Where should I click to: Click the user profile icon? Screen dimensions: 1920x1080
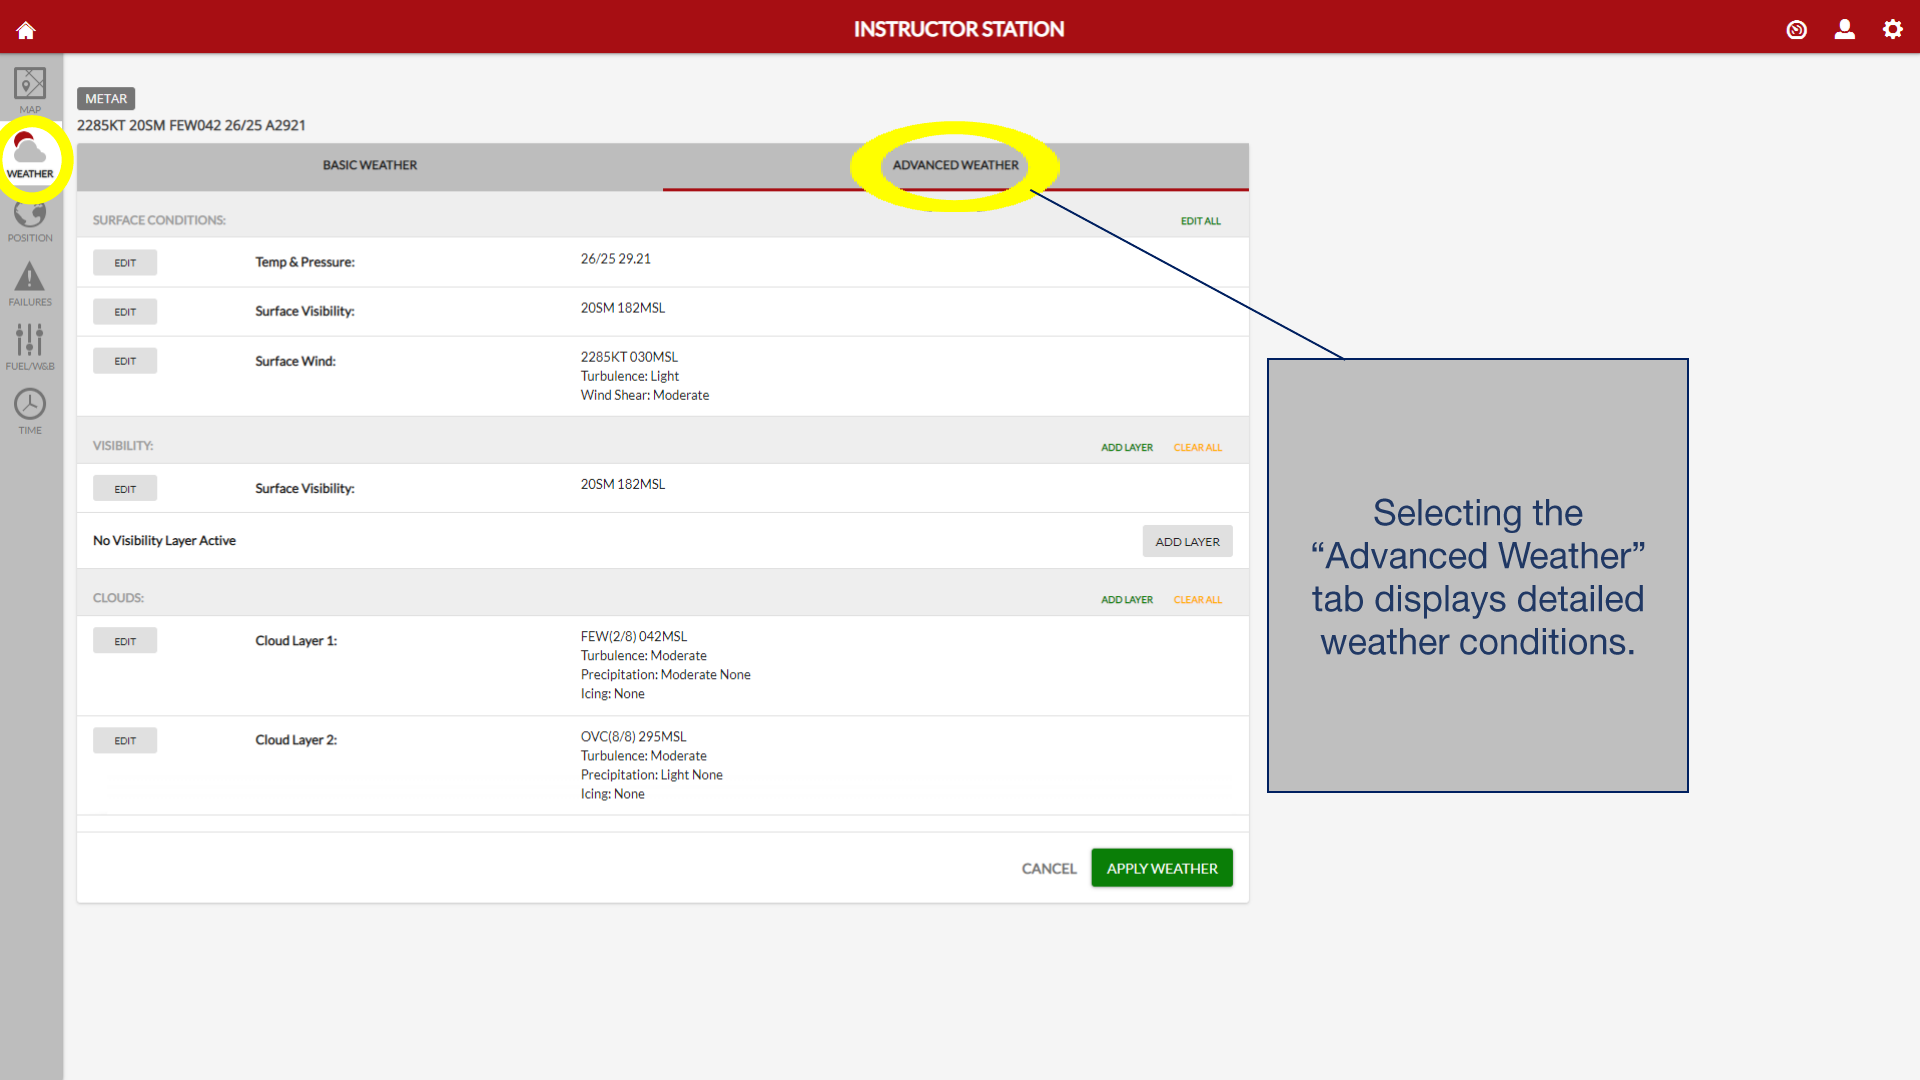1844,30
